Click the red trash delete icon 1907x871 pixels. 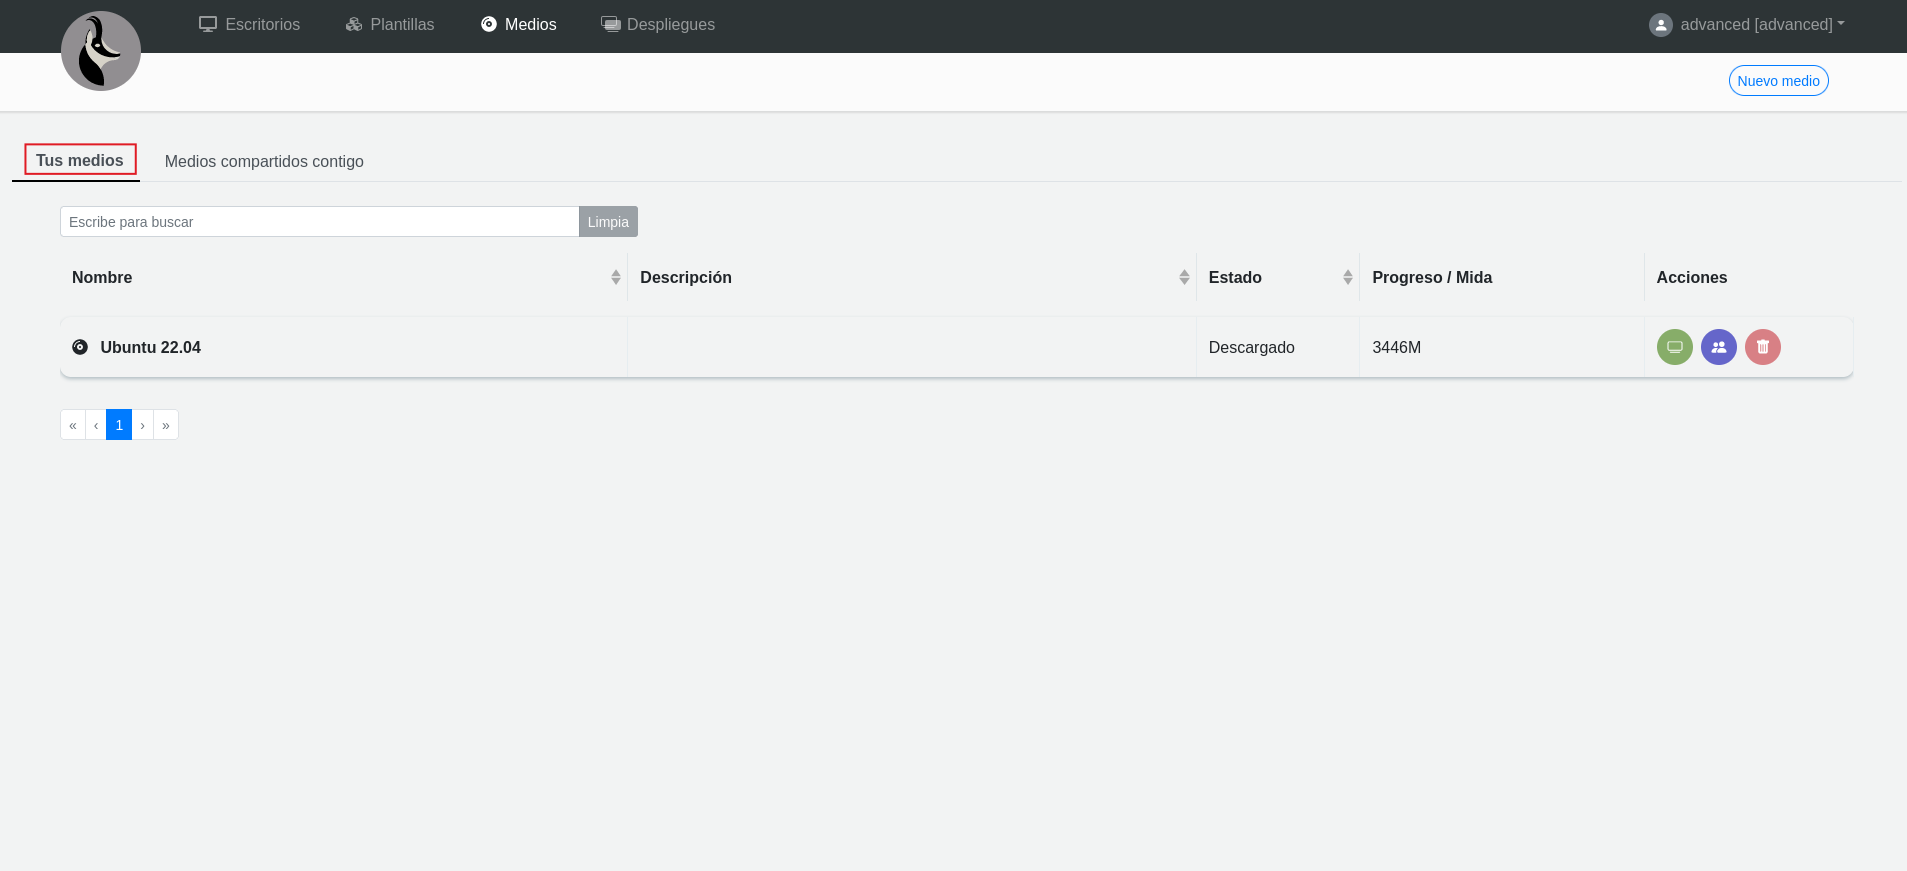tap(1762, 347)
